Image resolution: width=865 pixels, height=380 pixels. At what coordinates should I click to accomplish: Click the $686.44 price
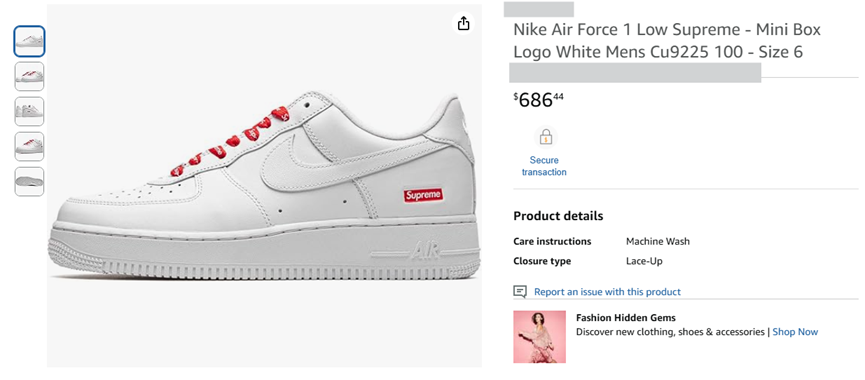pos(538,100)
